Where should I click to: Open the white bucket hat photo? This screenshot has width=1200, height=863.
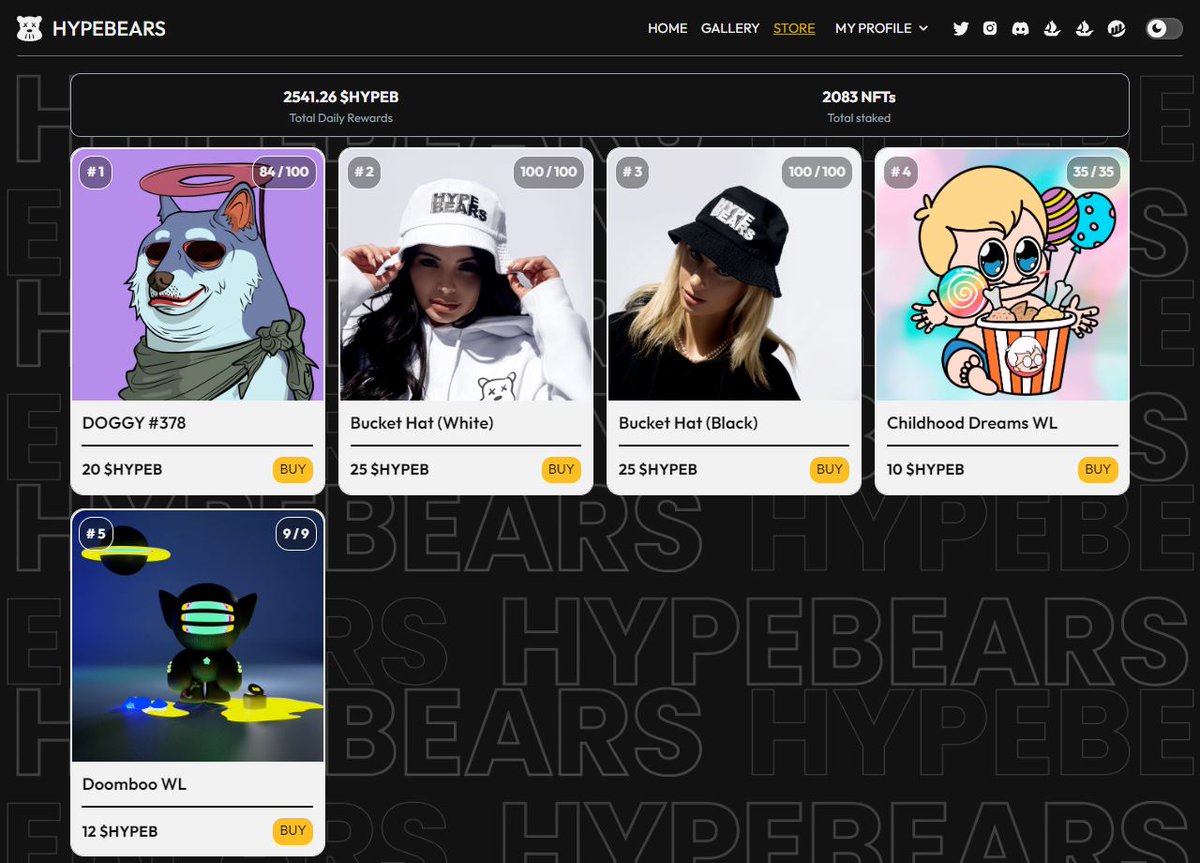[466, 275]
